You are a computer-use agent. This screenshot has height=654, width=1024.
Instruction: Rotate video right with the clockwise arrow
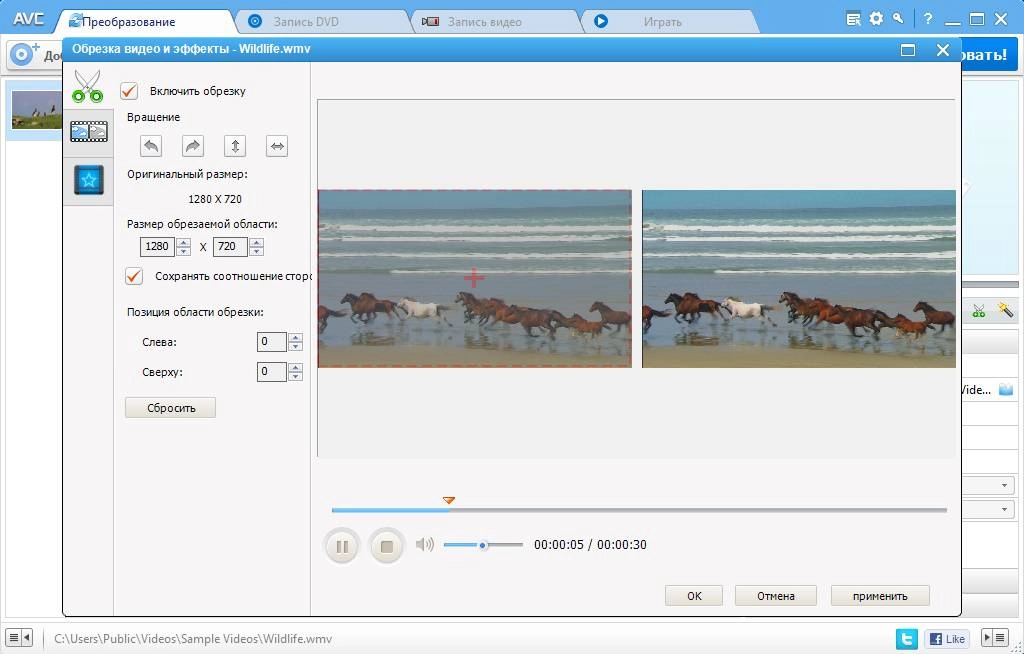[x=193, y=146]
